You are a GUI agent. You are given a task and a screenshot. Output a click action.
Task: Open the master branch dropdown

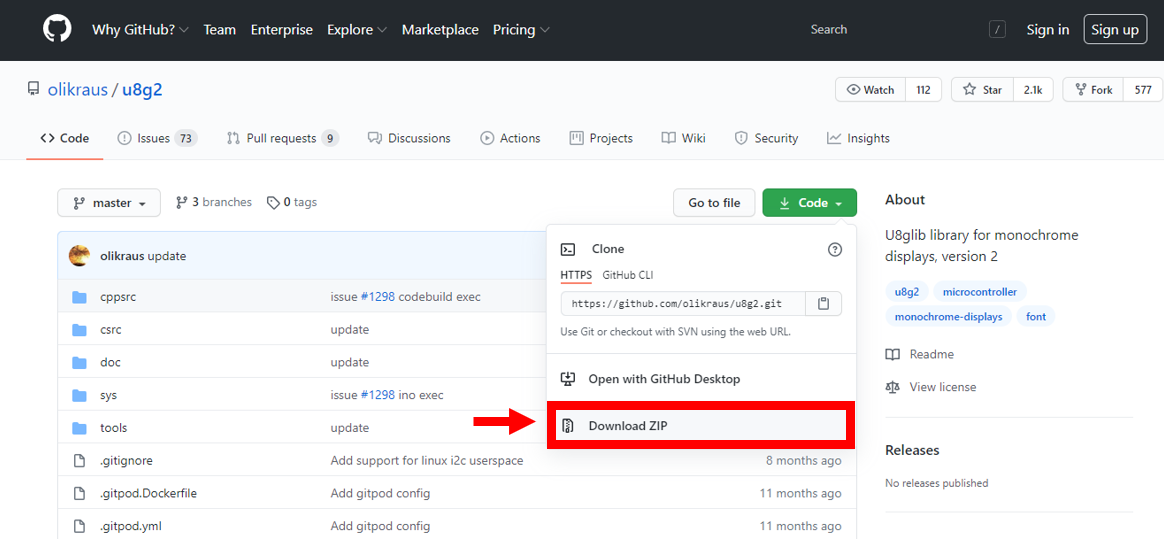[x=109, y=203]
